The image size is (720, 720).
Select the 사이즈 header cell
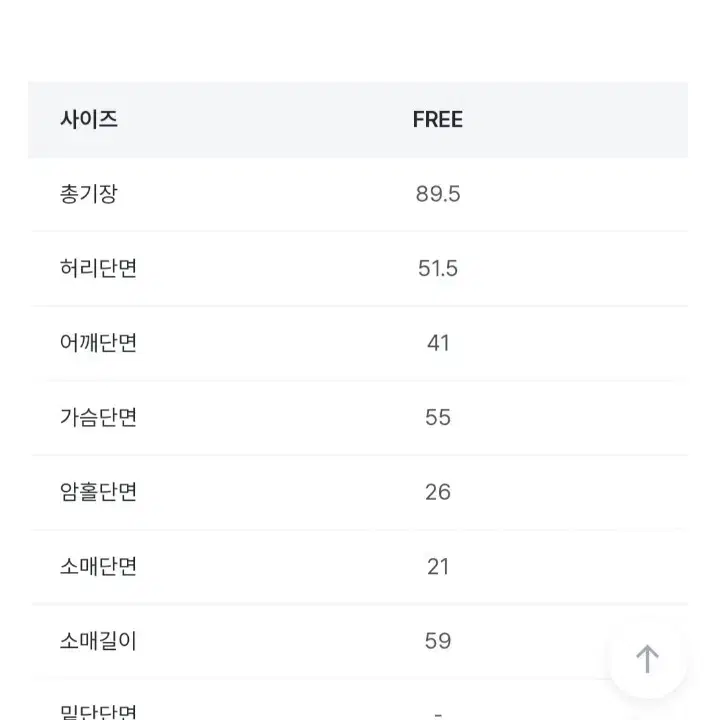[89, 119]
